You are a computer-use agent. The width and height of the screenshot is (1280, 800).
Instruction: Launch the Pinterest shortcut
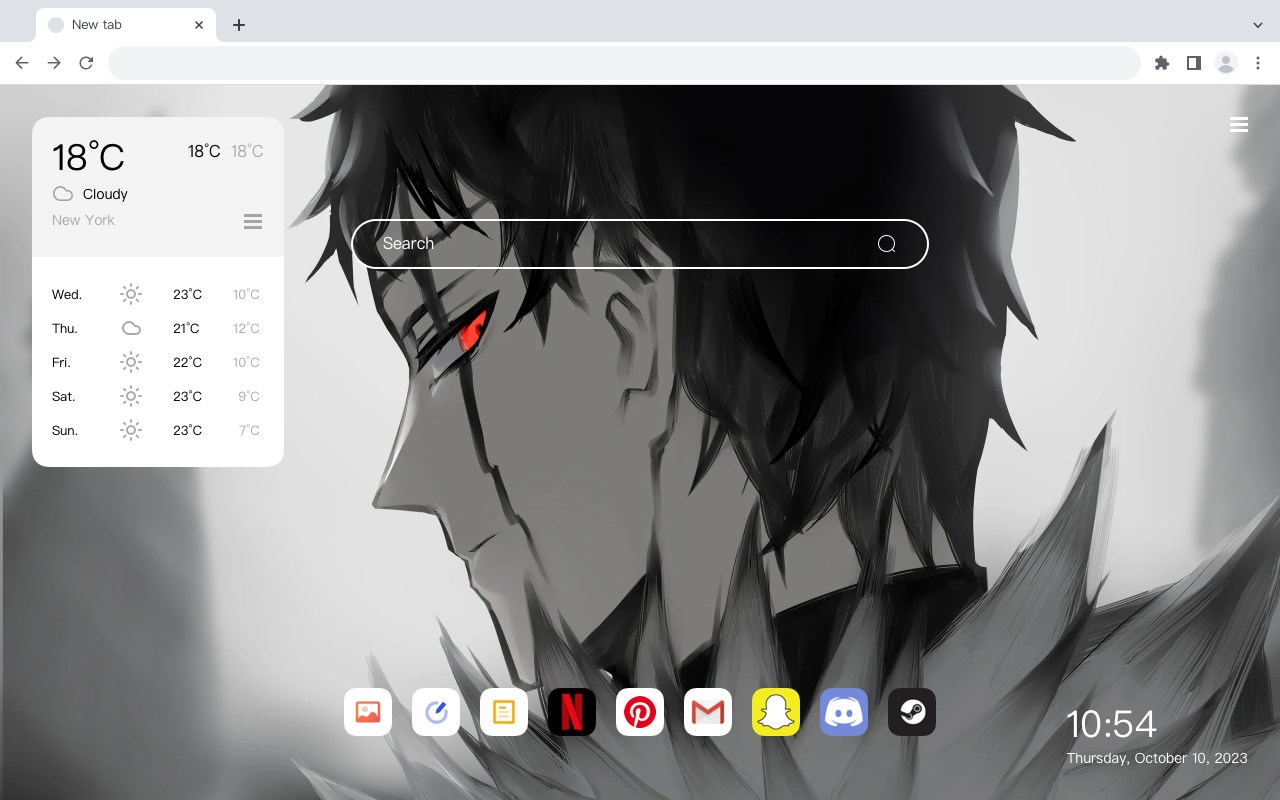pos(640,712)
